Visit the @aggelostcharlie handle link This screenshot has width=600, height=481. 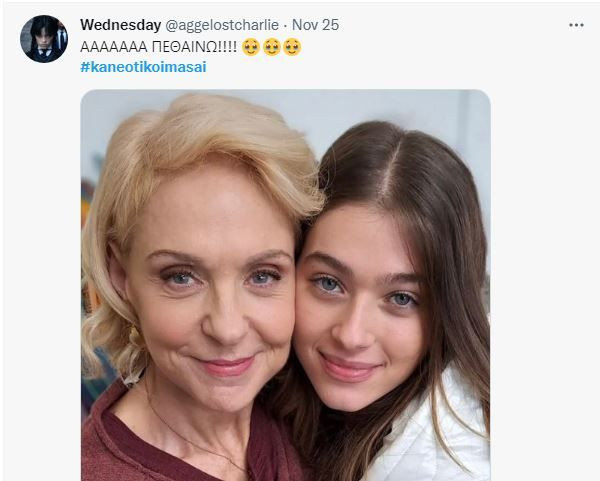223,25
